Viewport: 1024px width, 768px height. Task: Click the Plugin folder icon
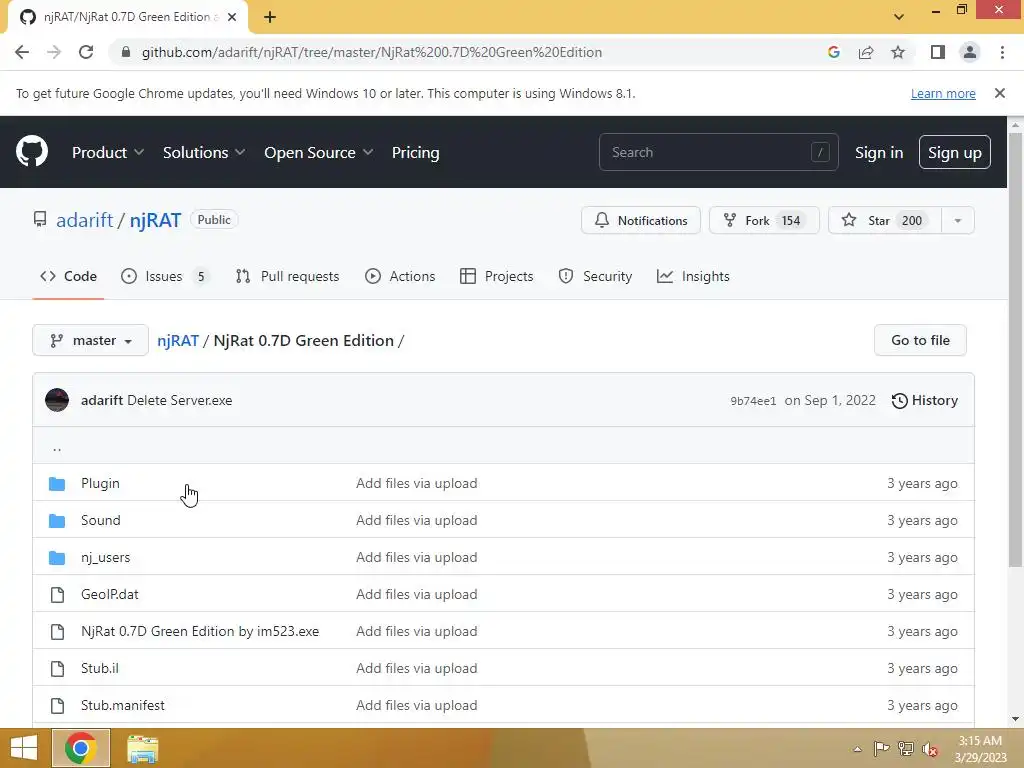click(57, 484)
